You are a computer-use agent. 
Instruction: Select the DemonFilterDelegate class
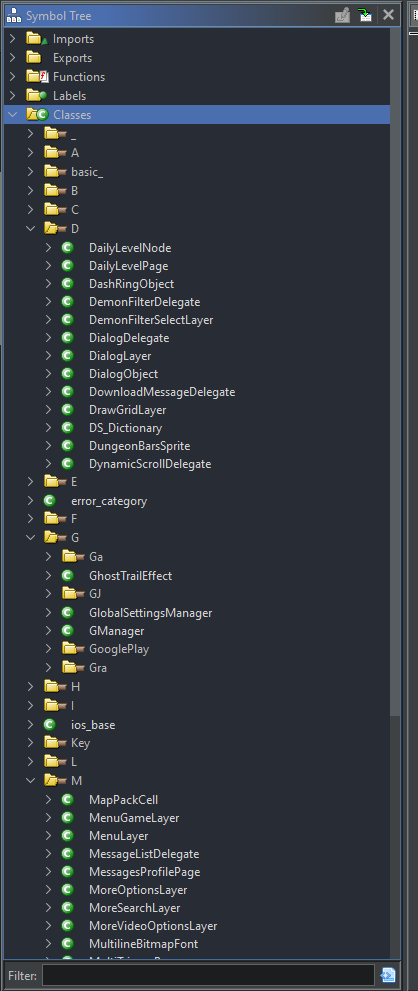pyautogui.click(x=144, y=302)
